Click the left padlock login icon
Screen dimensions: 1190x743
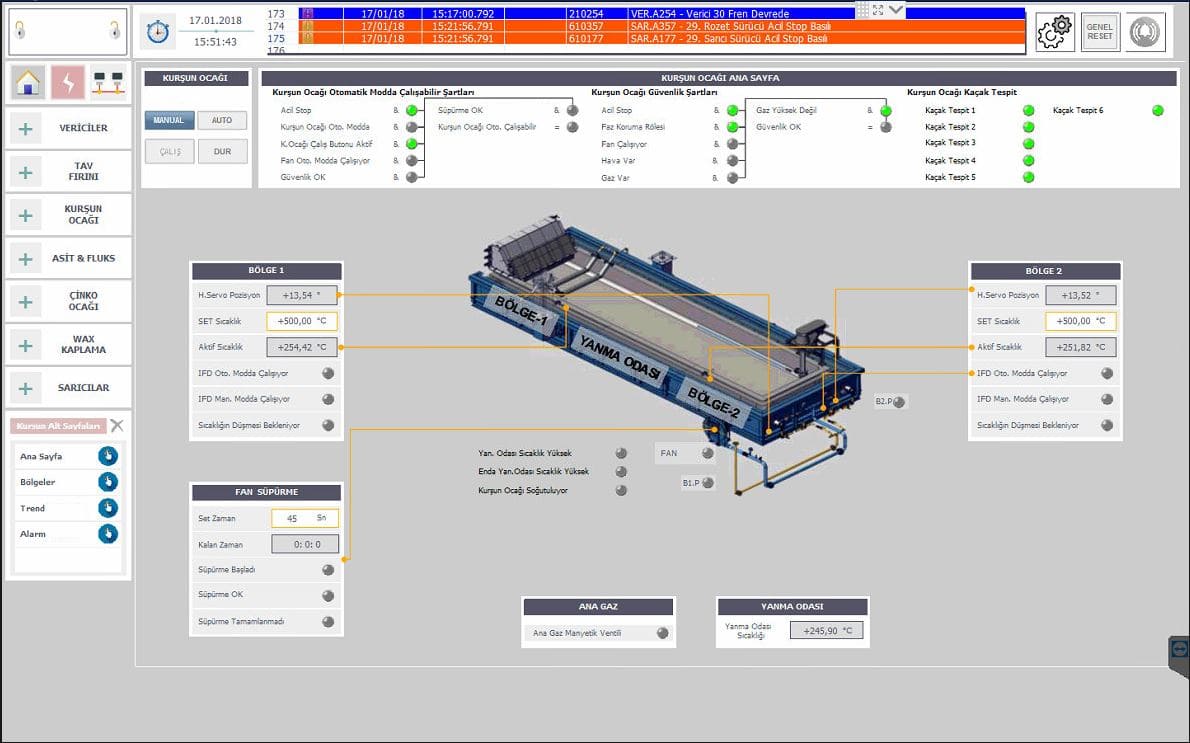click(x=20, y=32)
